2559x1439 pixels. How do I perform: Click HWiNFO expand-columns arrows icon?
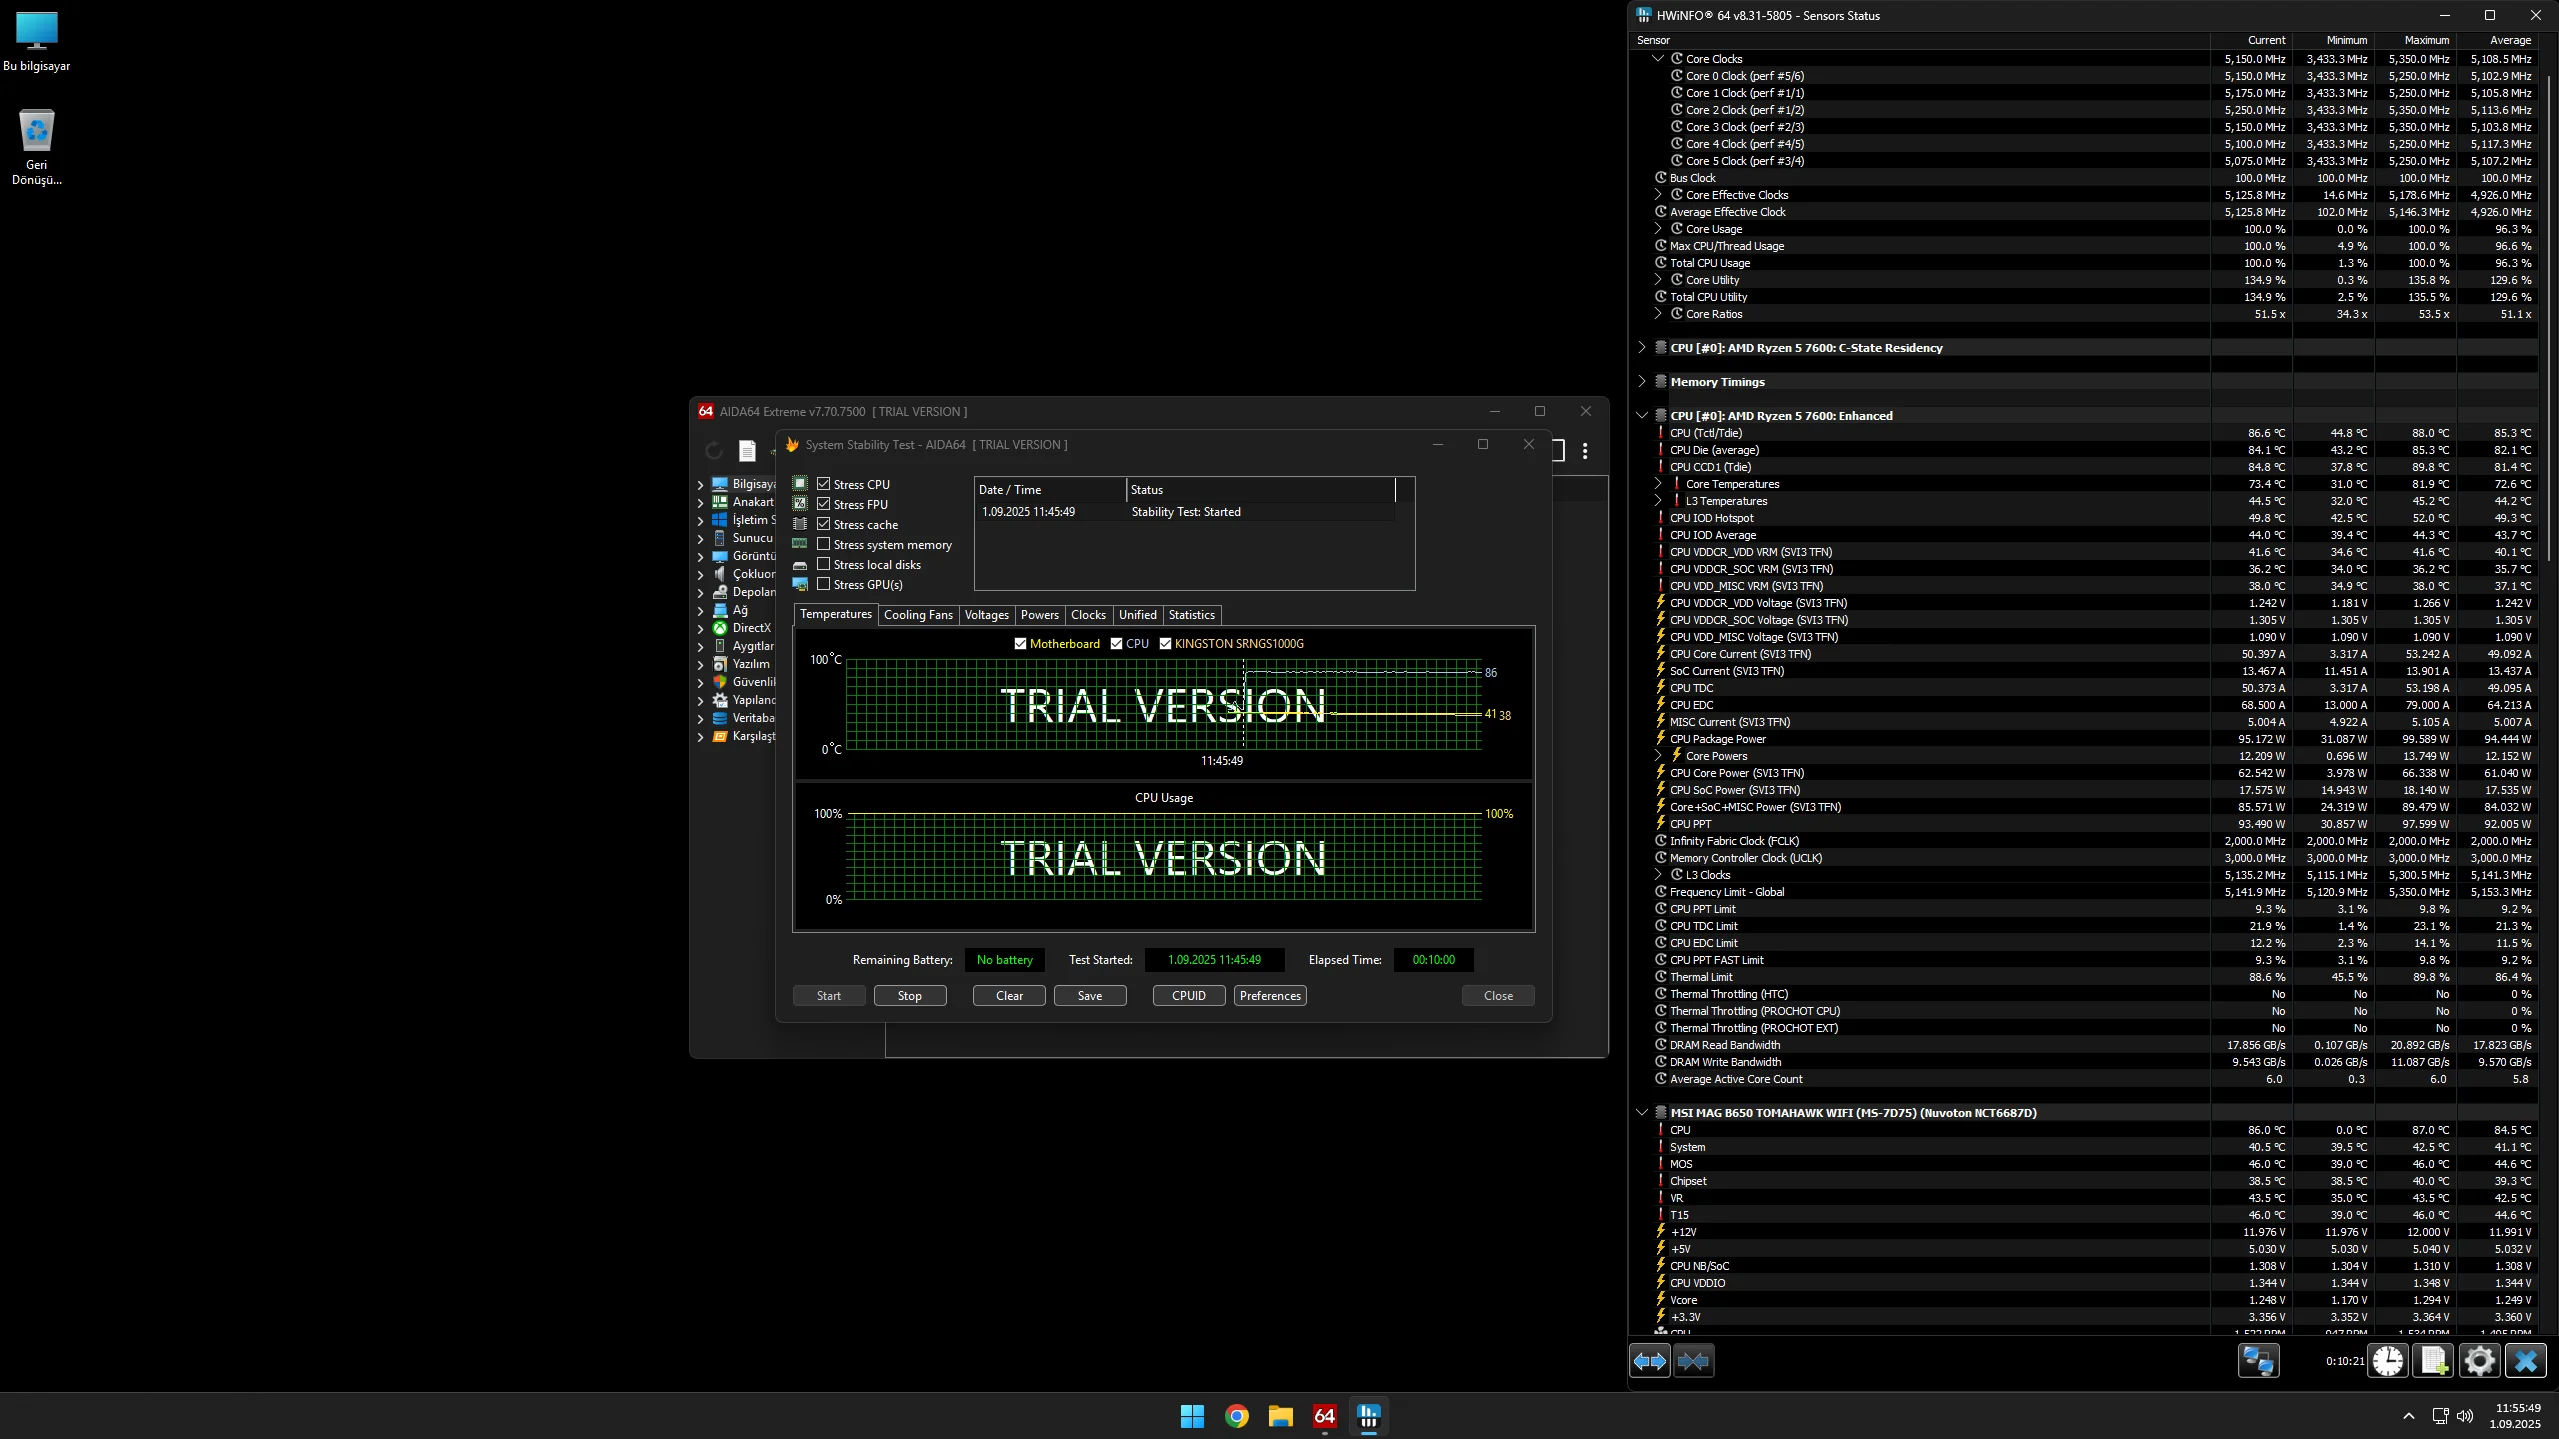click(1649, 1361)
